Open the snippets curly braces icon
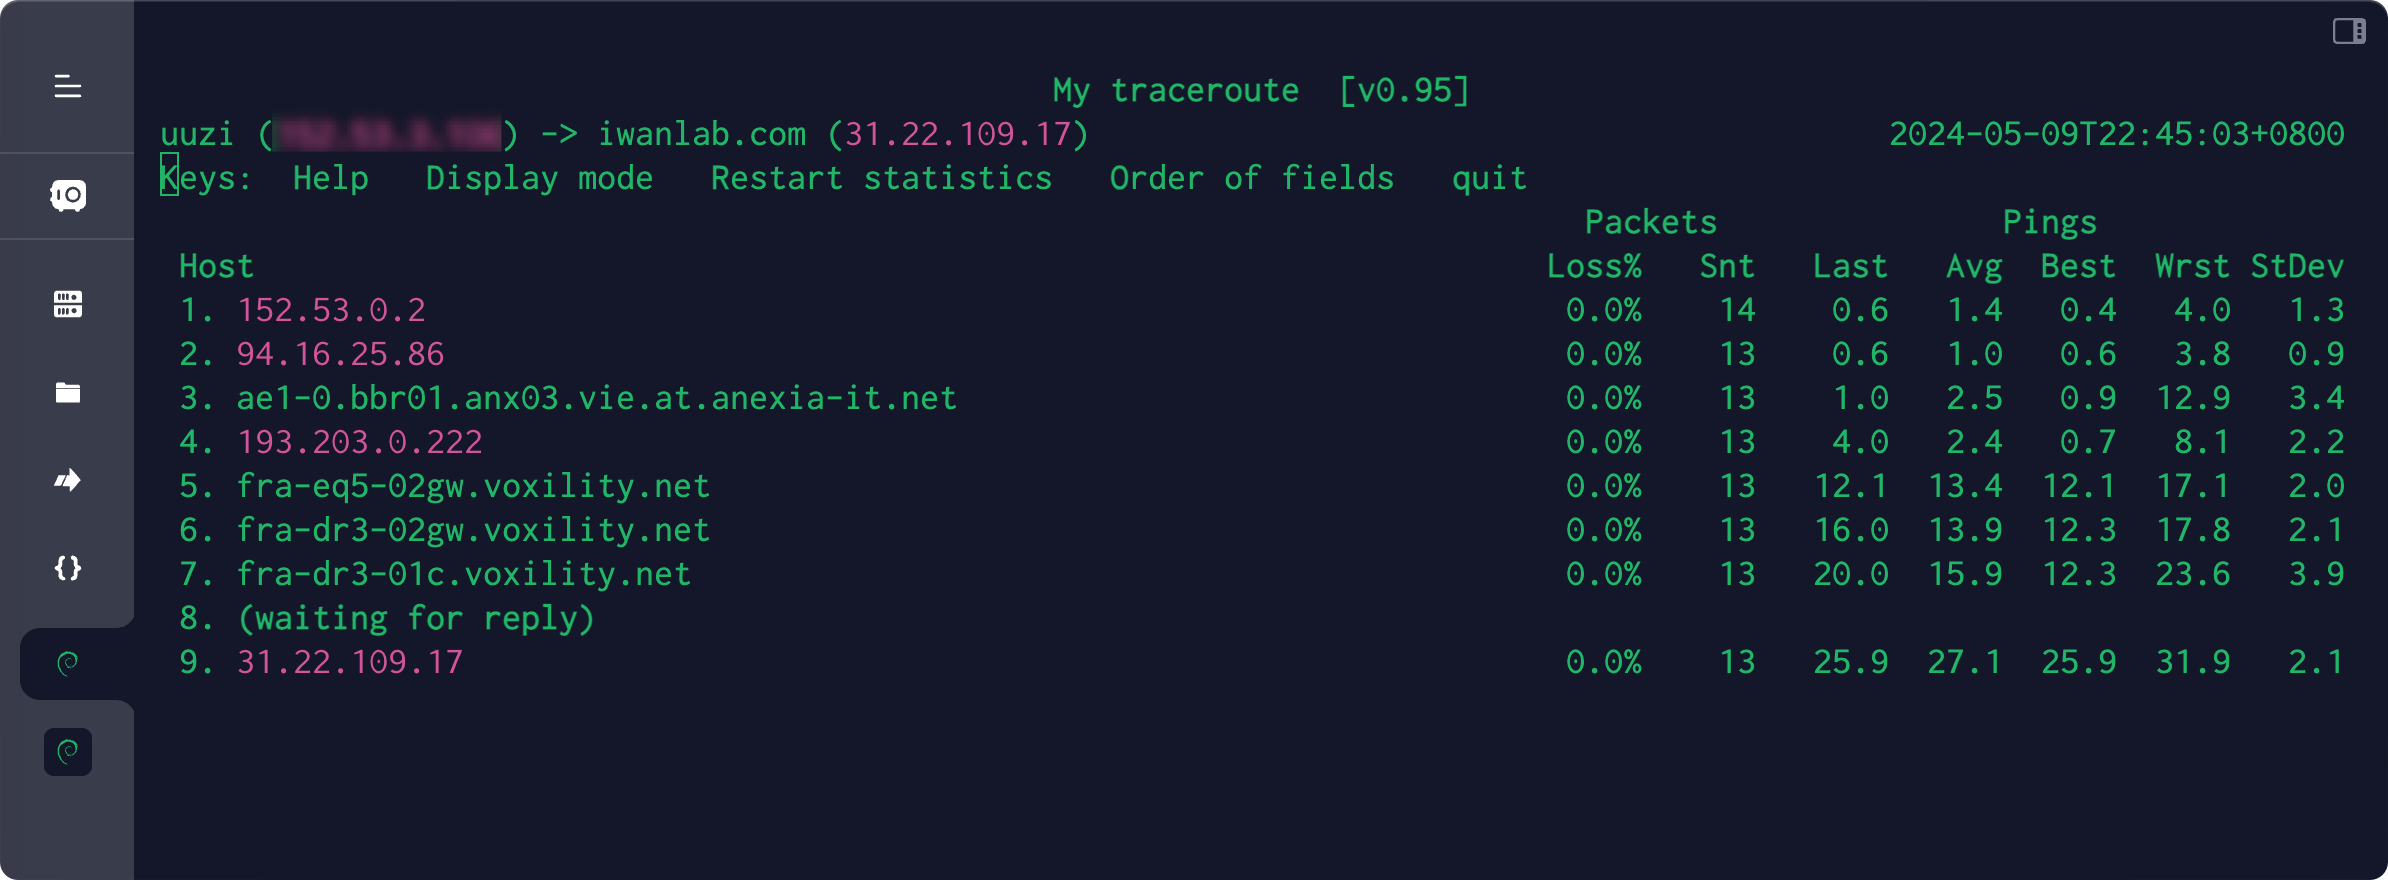Viewport: 2388px width, 880px height. pyautogui.click(x=67, y=568)
